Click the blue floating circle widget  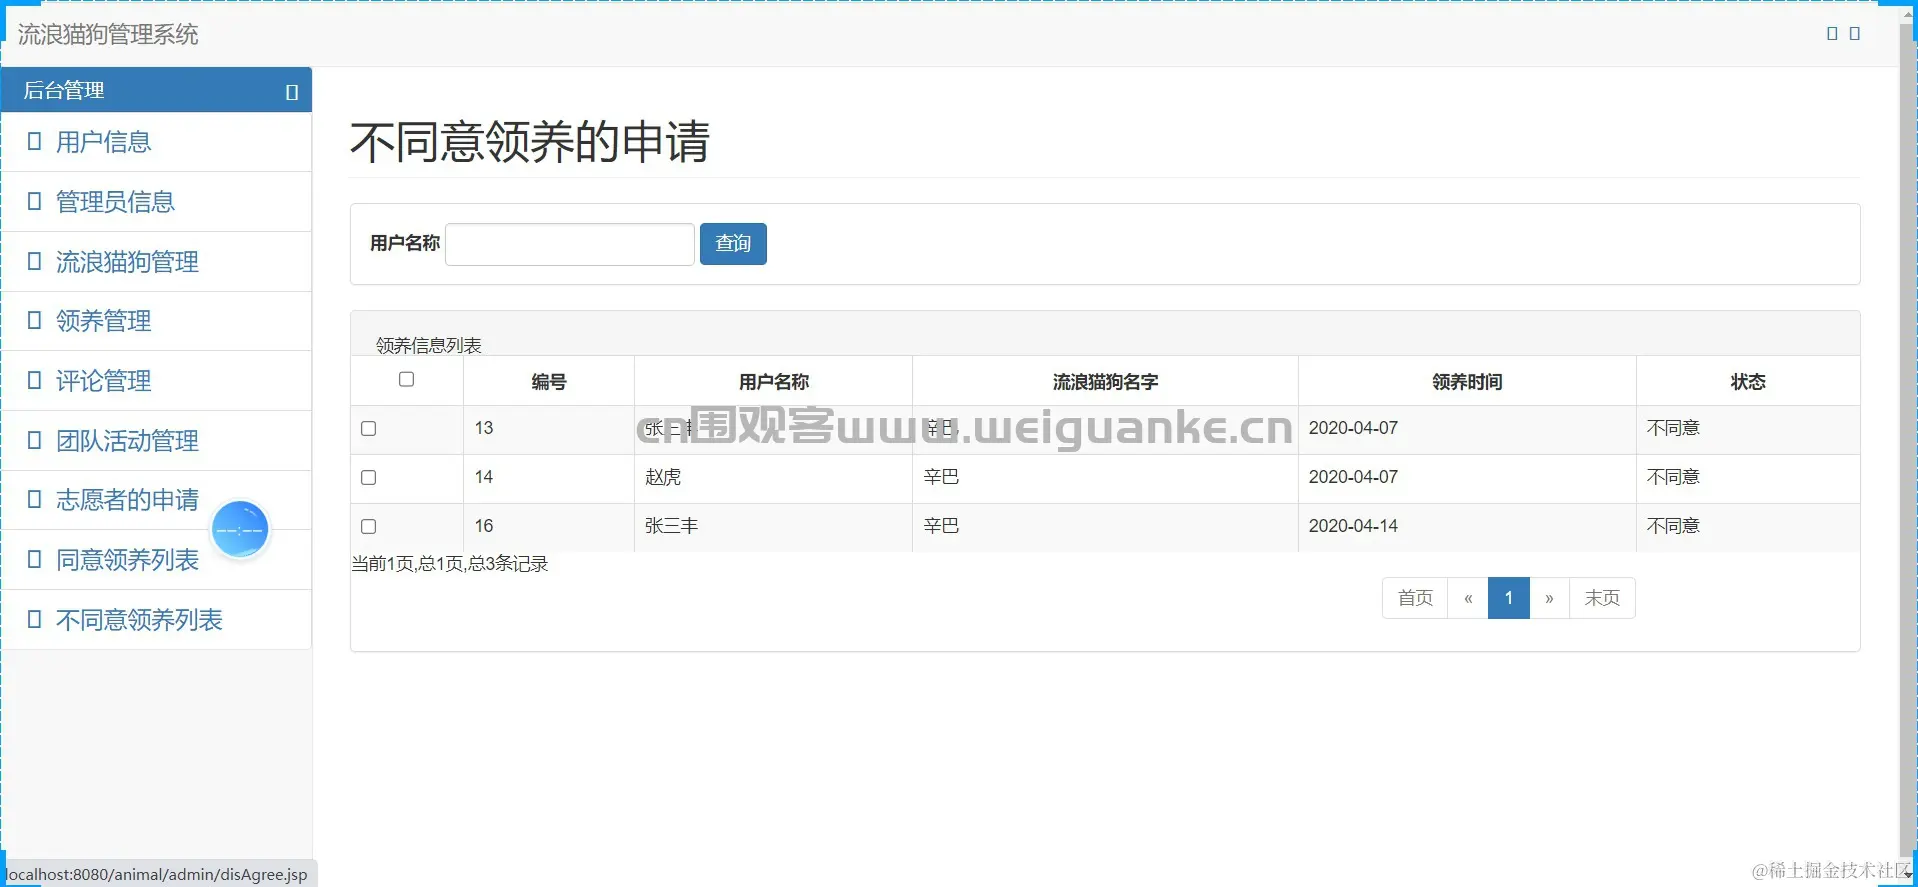[240, 529]
